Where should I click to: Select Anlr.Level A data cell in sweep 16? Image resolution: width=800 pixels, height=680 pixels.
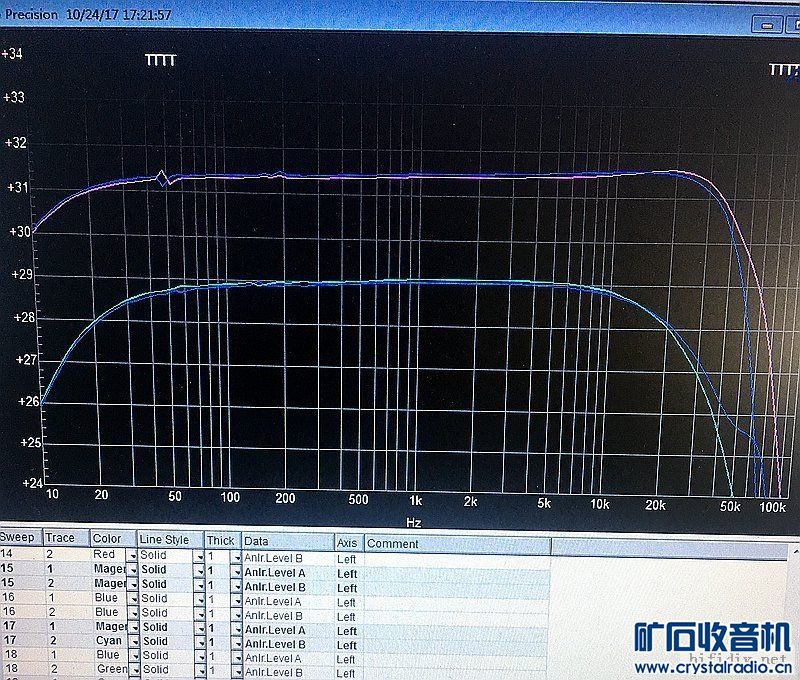[x=288, y=601]
